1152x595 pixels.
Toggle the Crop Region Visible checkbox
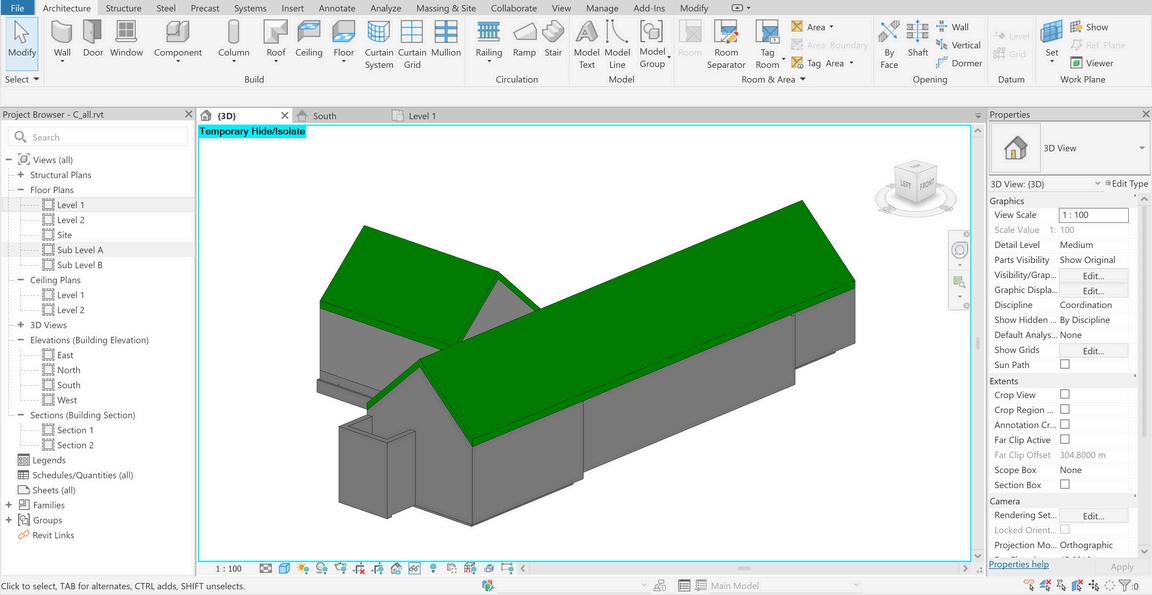pos(1065,409)
